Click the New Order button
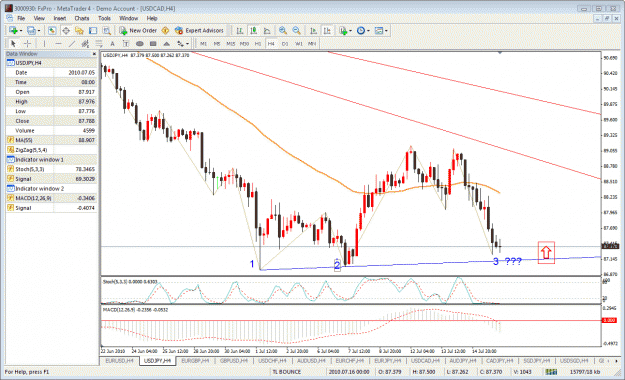Image resolution: width=625 pixels, height=380 pixels. (x=138, y=30)
